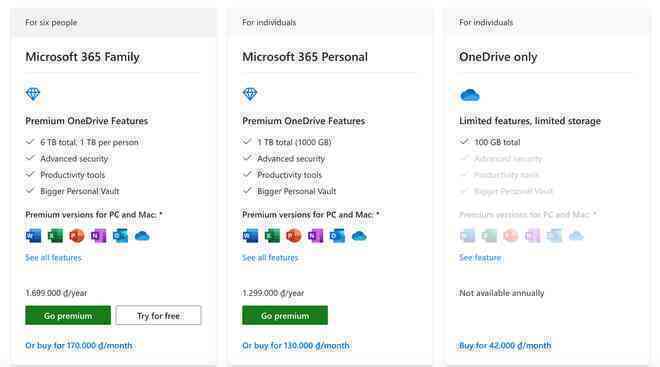Click the 1.699.000 đ/year price

tap(56, 293)
